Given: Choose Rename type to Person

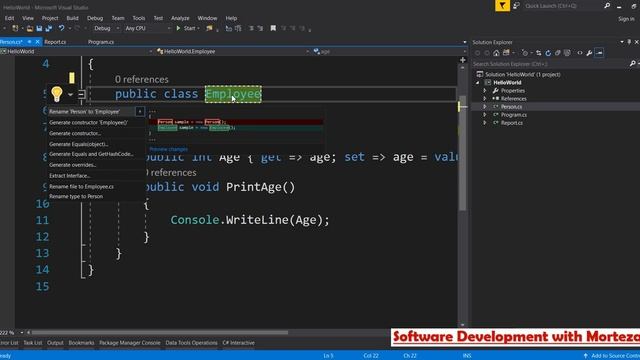Looking at the screenshot, I should [x=76, y=196].
